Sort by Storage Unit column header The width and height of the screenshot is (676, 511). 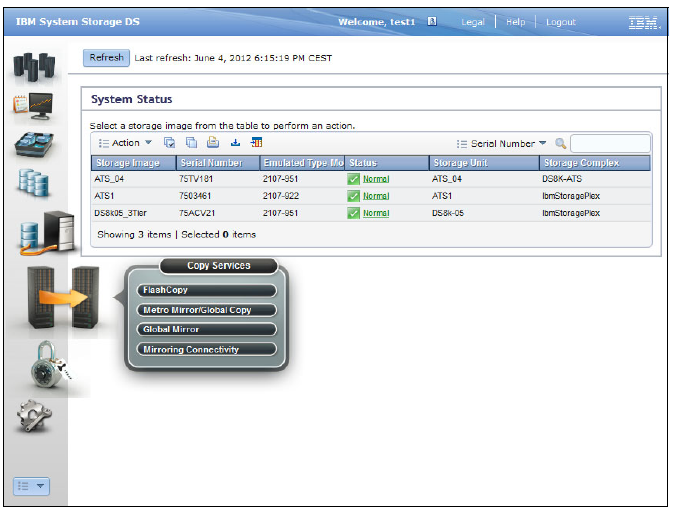484,163
